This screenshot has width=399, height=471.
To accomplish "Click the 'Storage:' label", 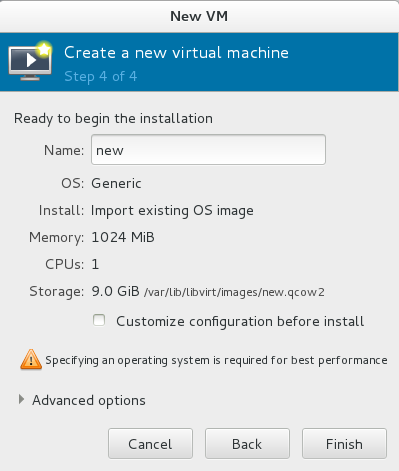I will click(x=57, y=292).
